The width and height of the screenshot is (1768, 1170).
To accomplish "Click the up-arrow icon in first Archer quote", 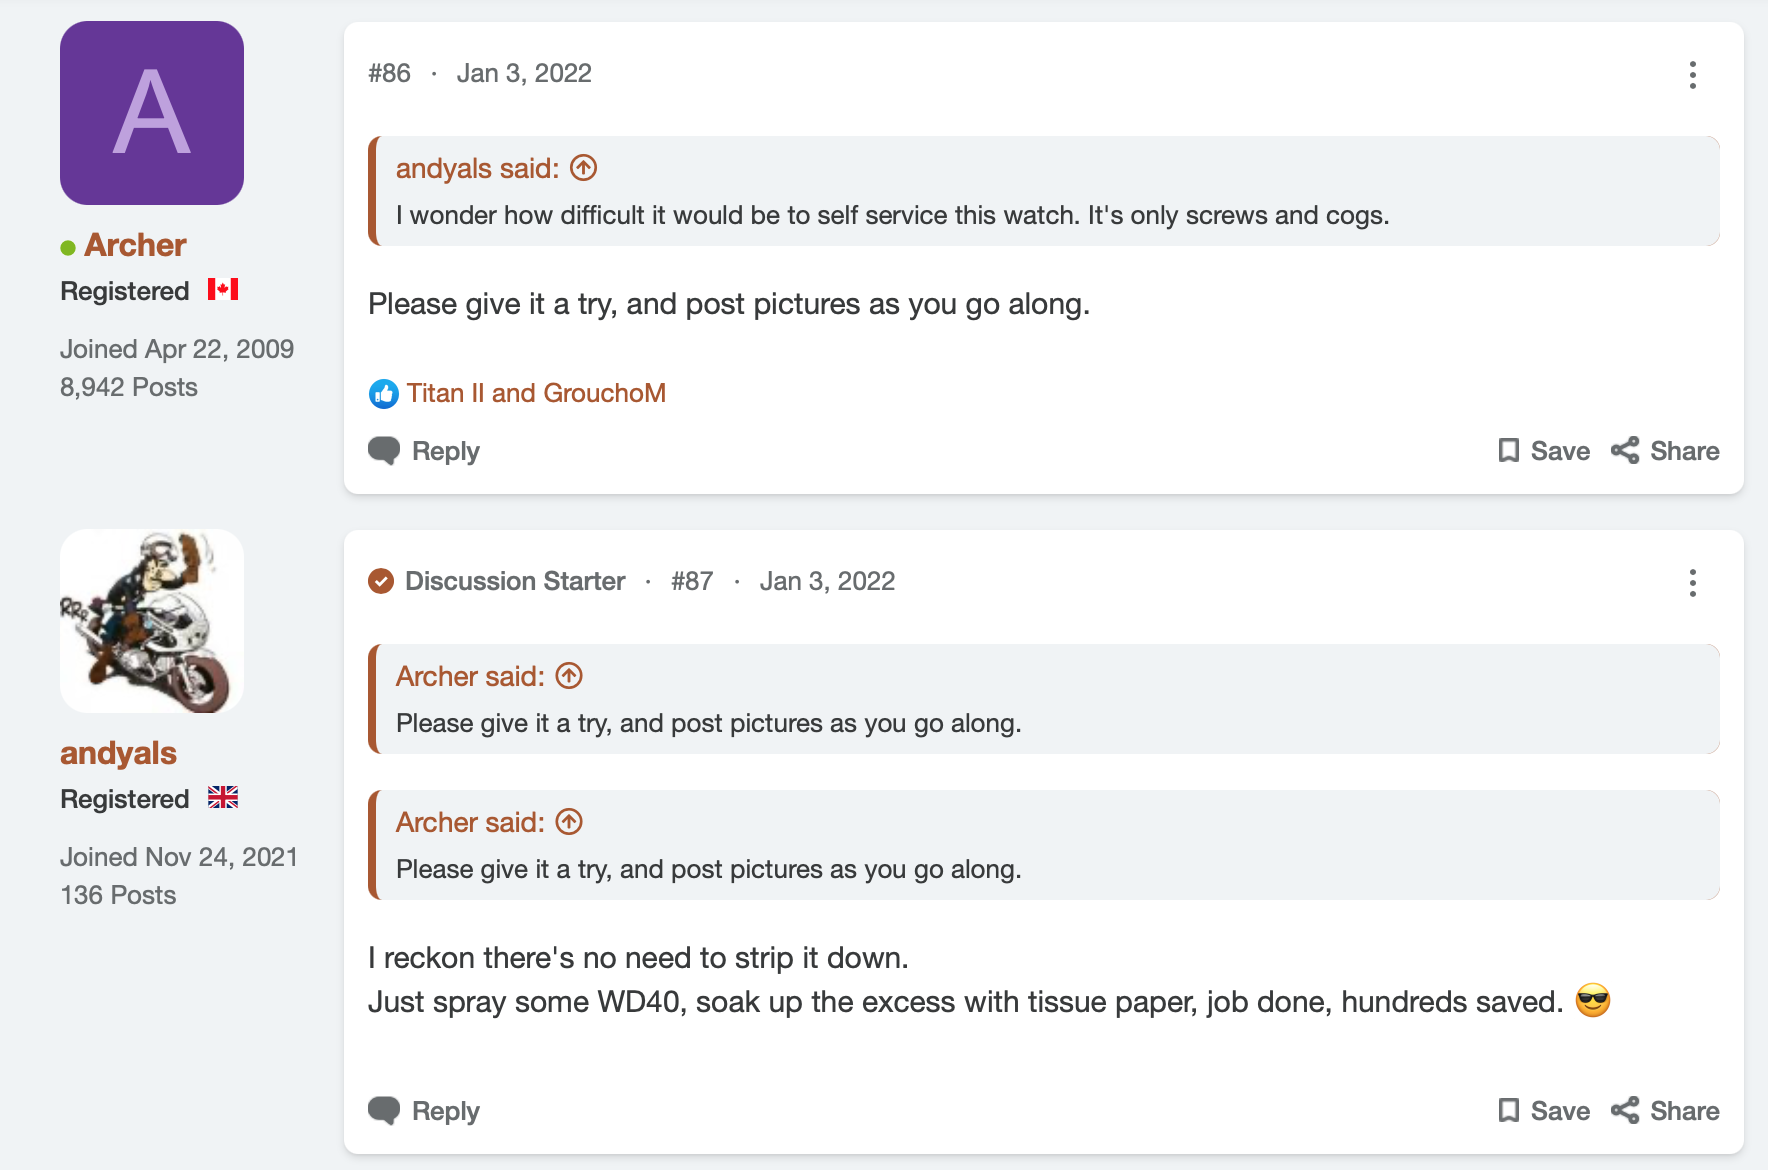I will click(x=569, y=676).
